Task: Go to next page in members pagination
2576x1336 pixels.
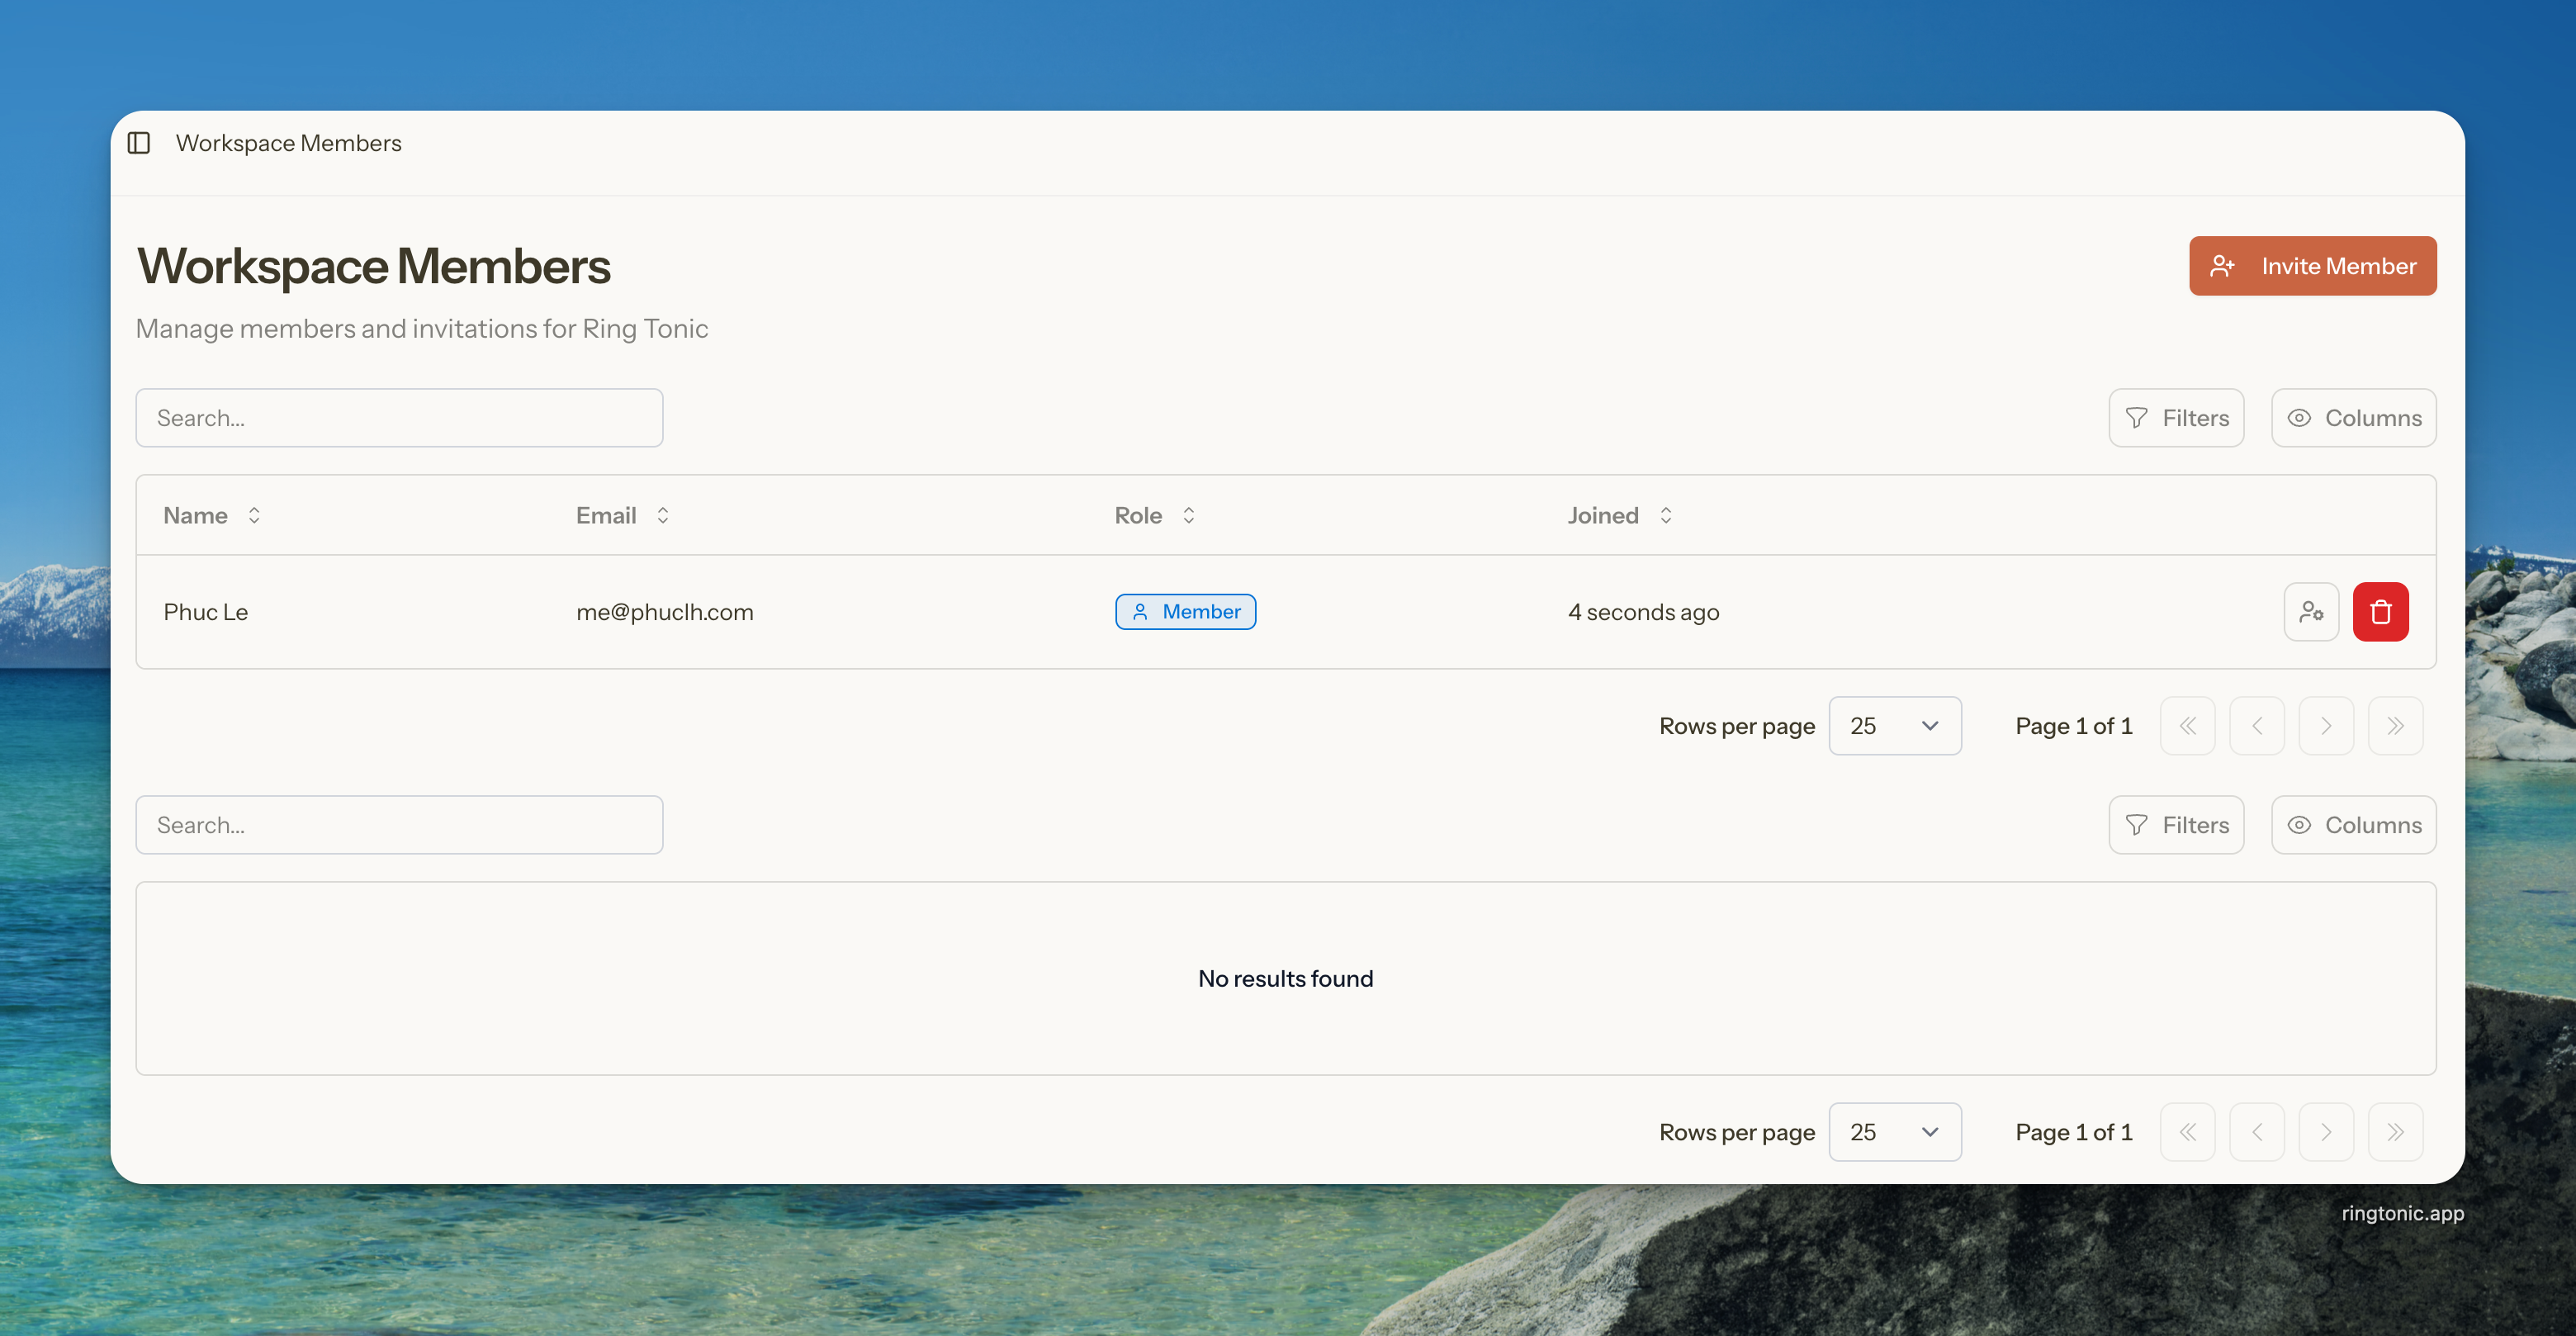Action: [x=2326, y=726]
